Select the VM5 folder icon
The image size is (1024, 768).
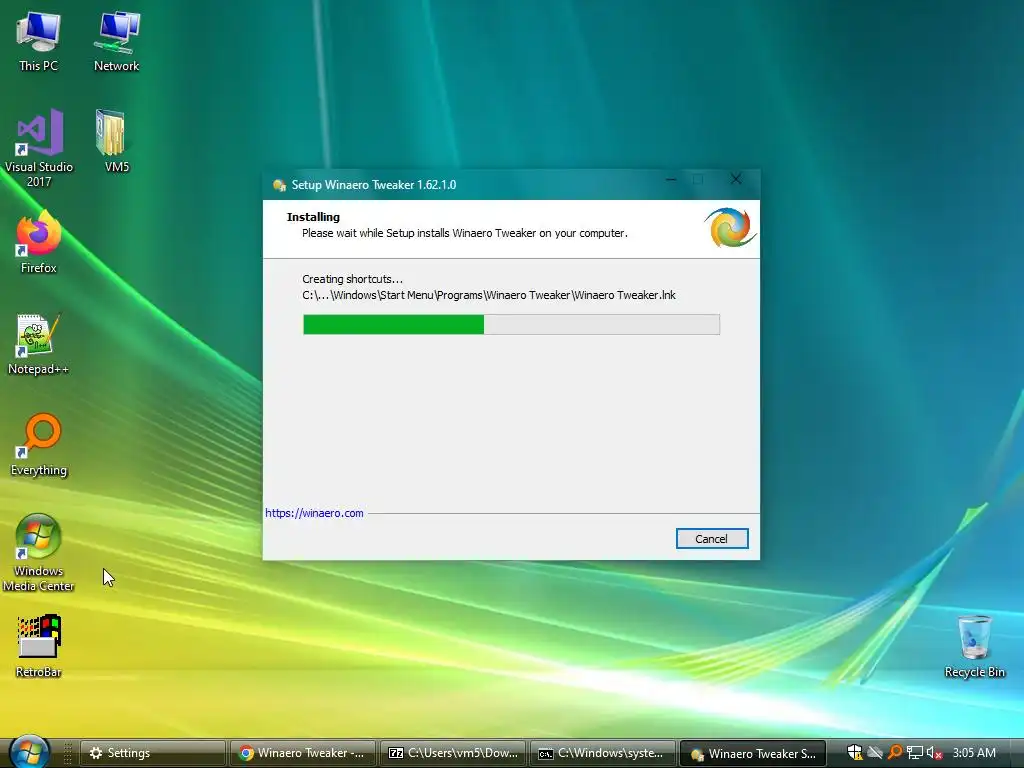click(x=116, y=142)
